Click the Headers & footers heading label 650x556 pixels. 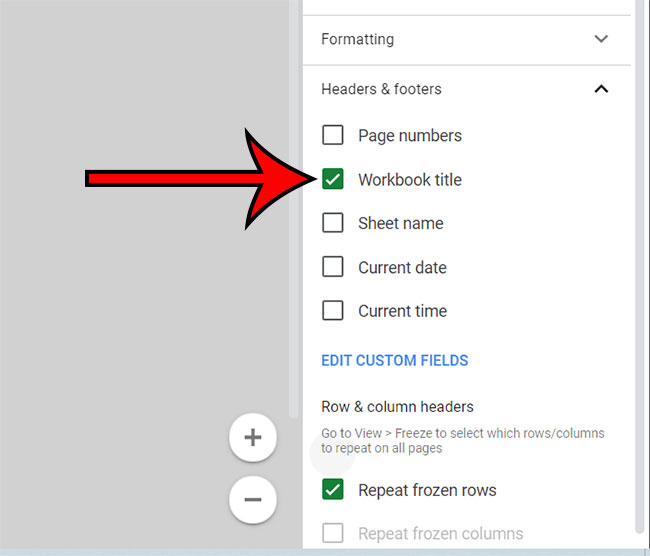coord(381,89)
